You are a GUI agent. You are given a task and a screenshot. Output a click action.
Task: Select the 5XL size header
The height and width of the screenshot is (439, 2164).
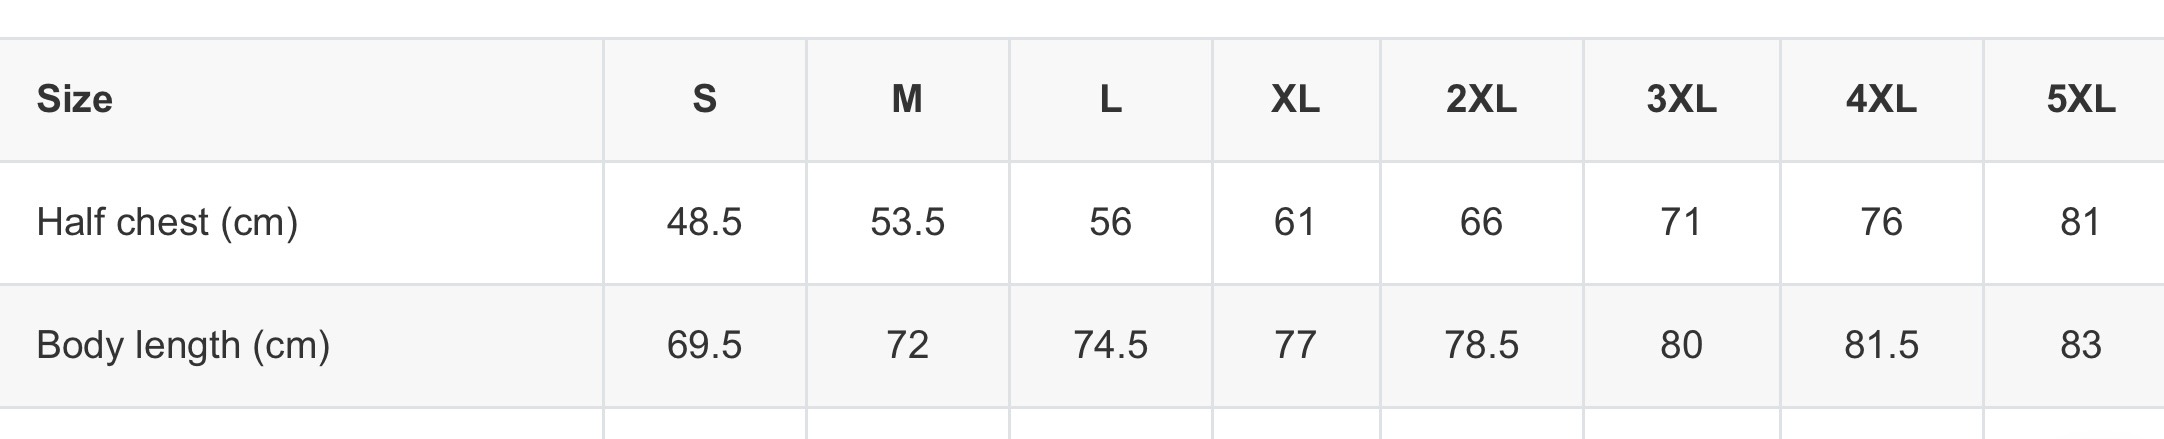pos(2081,100)
